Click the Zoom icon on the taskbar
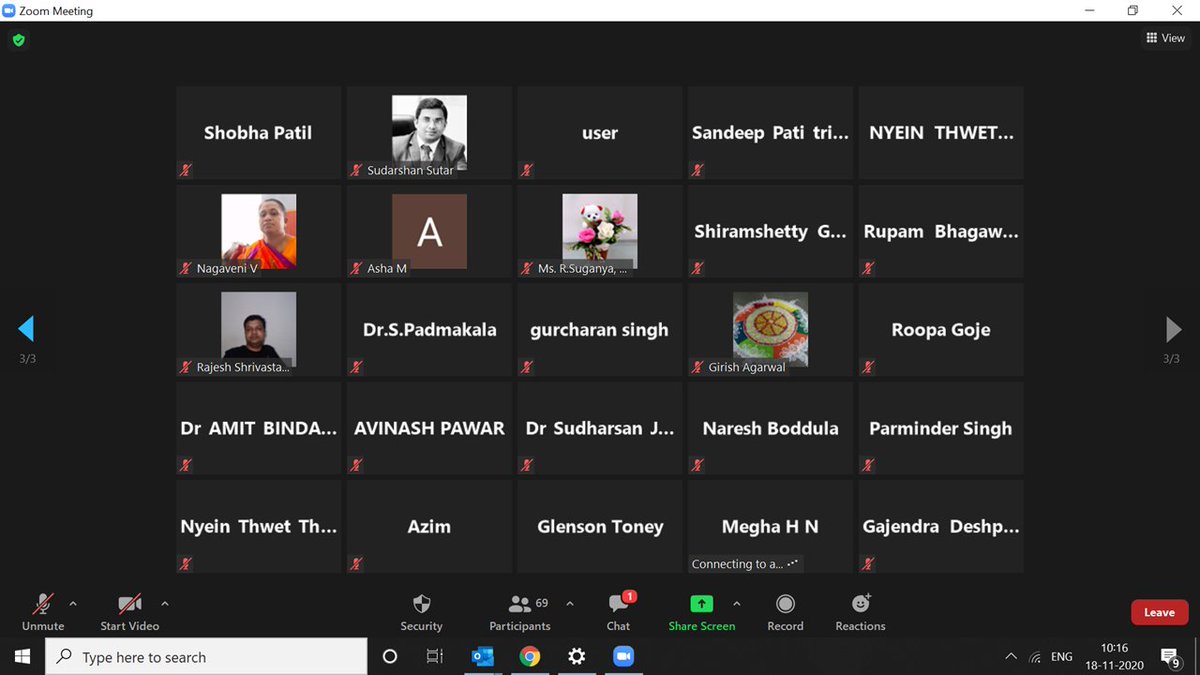The height and width of the screenshot is (675, 1200). point(624,657)
